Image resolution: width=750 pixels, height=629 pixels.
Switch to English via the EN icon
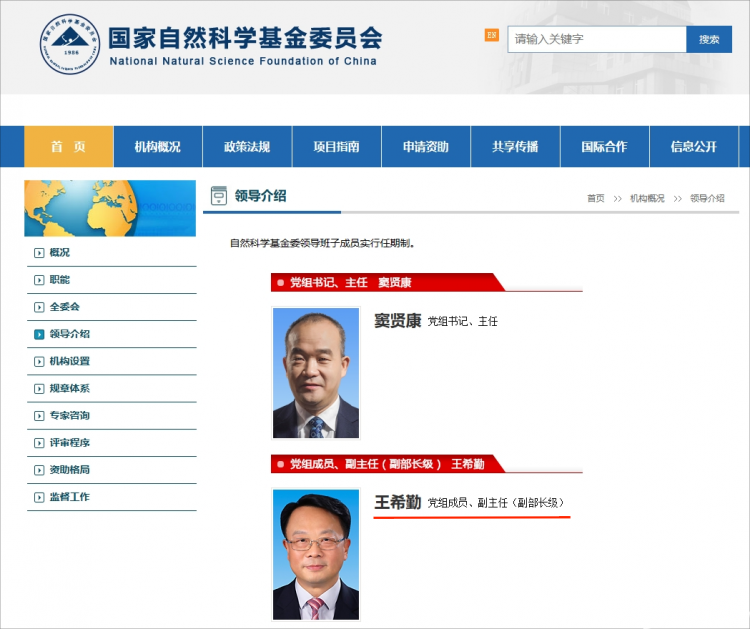point(491,35)
